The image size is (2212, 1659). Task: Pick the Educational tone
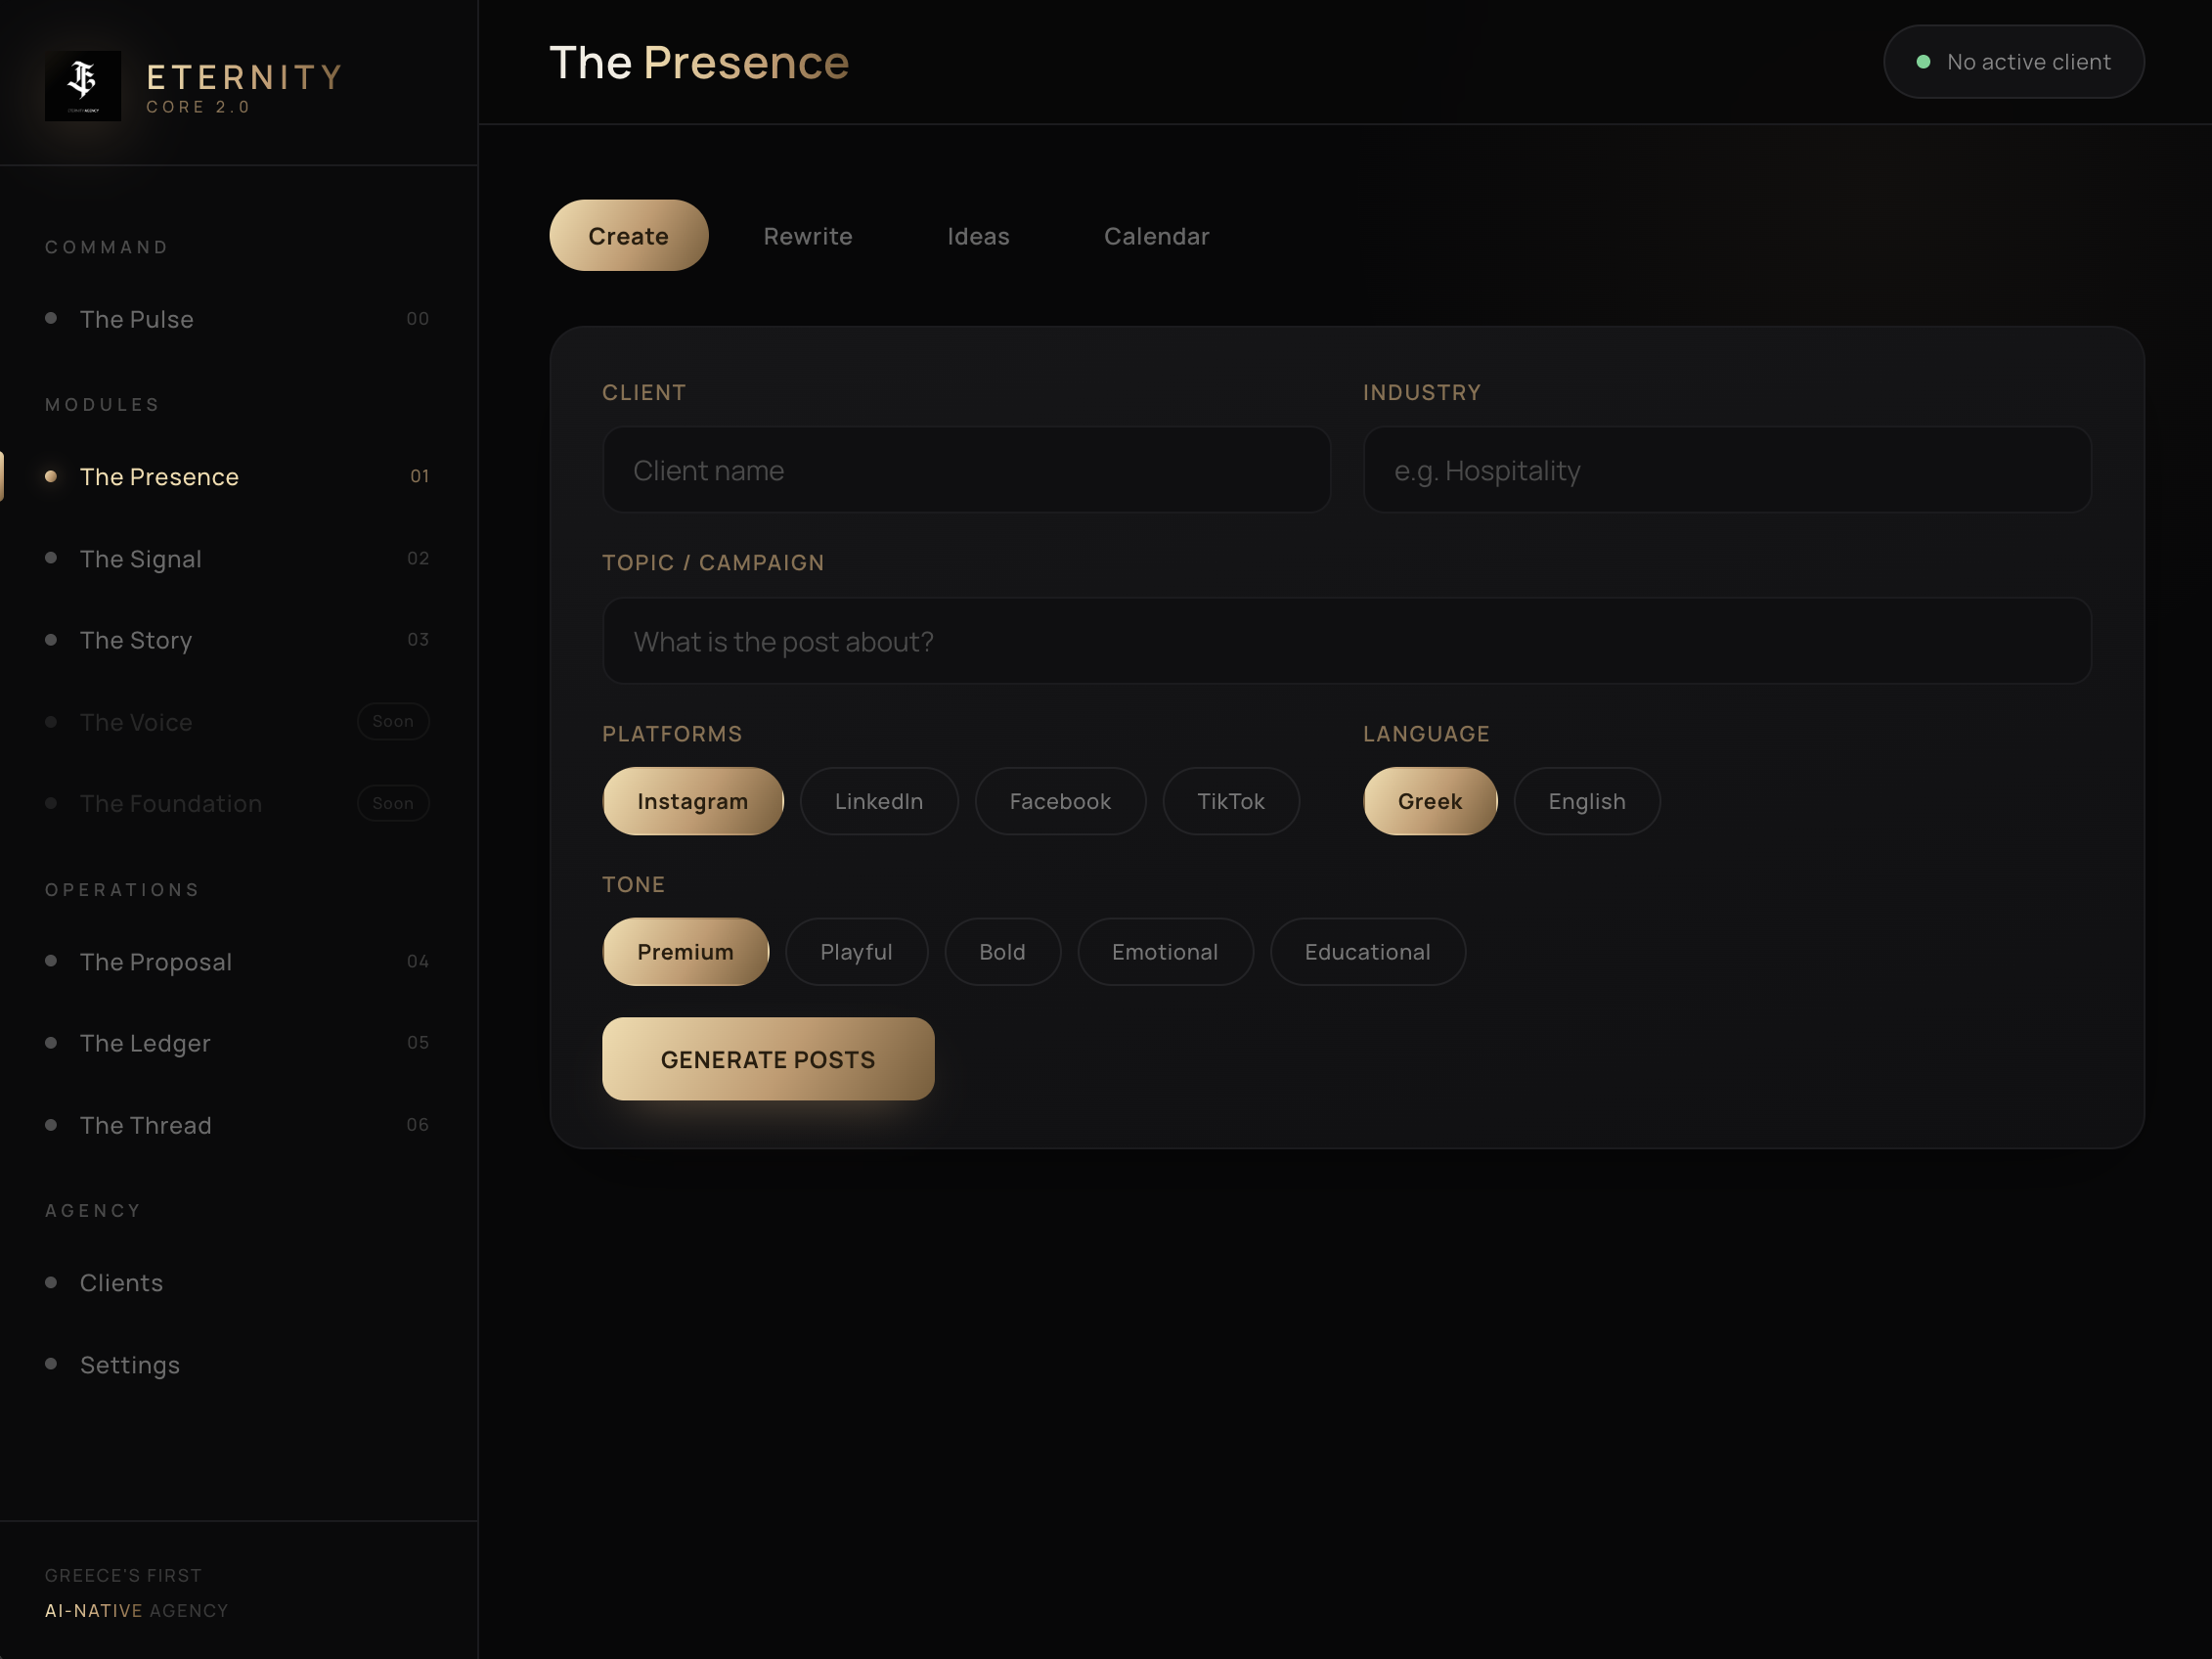(x=1367, y=952)
